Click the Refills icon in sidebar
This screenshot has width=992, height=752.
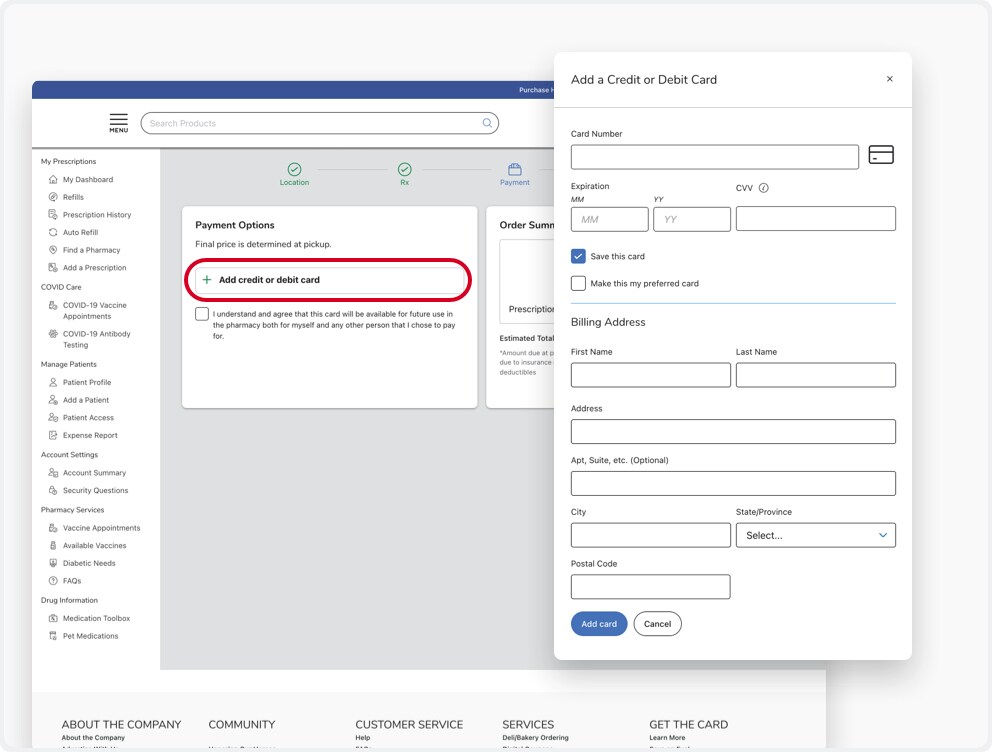(53, 197)
